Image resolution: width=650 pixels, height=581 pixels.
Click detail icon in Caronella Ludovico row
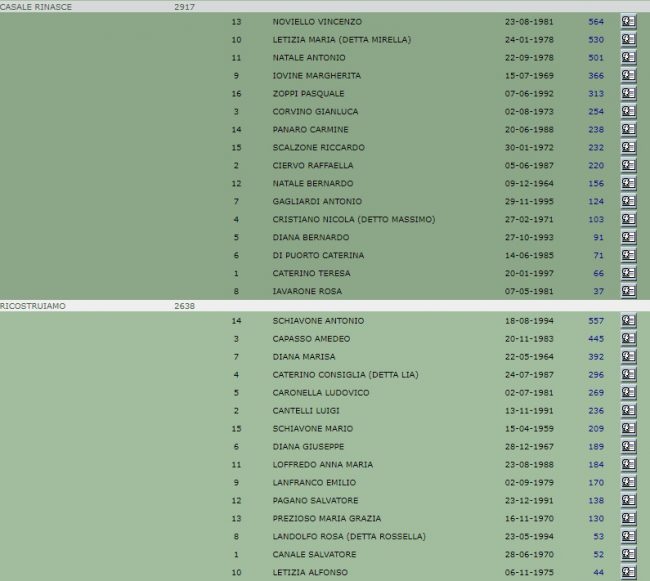tap(628, 393)
